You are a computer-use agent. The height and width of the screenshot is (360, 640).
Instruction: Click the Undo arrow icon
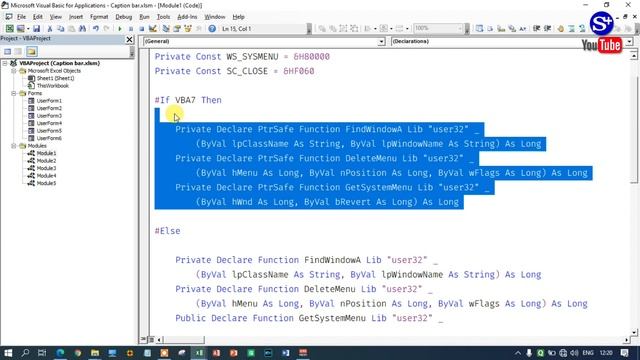(96, 29)
